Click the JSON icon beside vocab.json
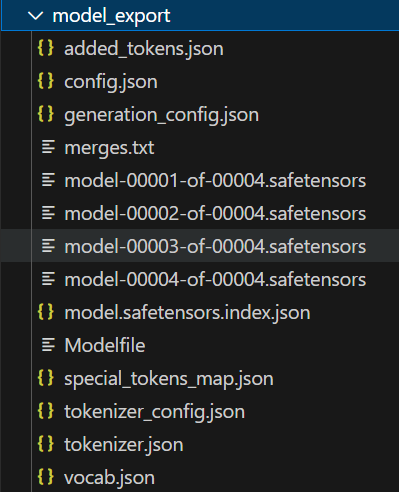The height and width of the screenshot is (492, 399). [46, 477]
